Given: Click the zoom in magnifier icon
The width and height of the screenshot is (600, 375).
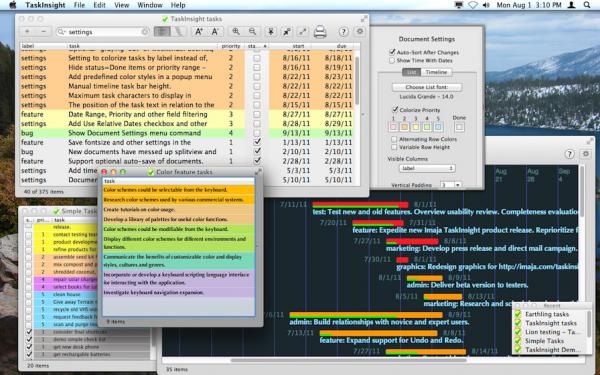Looking at the screenshot, I should point(236,32).
